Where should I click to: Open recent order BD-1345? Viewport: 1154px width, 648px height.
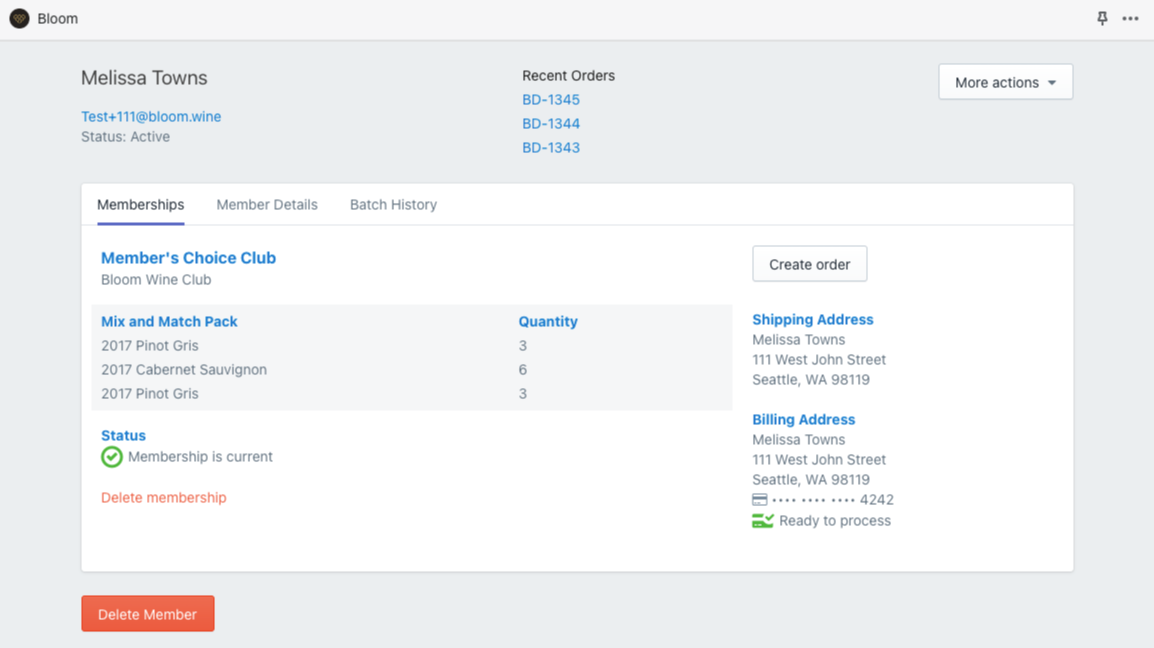tap(551, 100)
